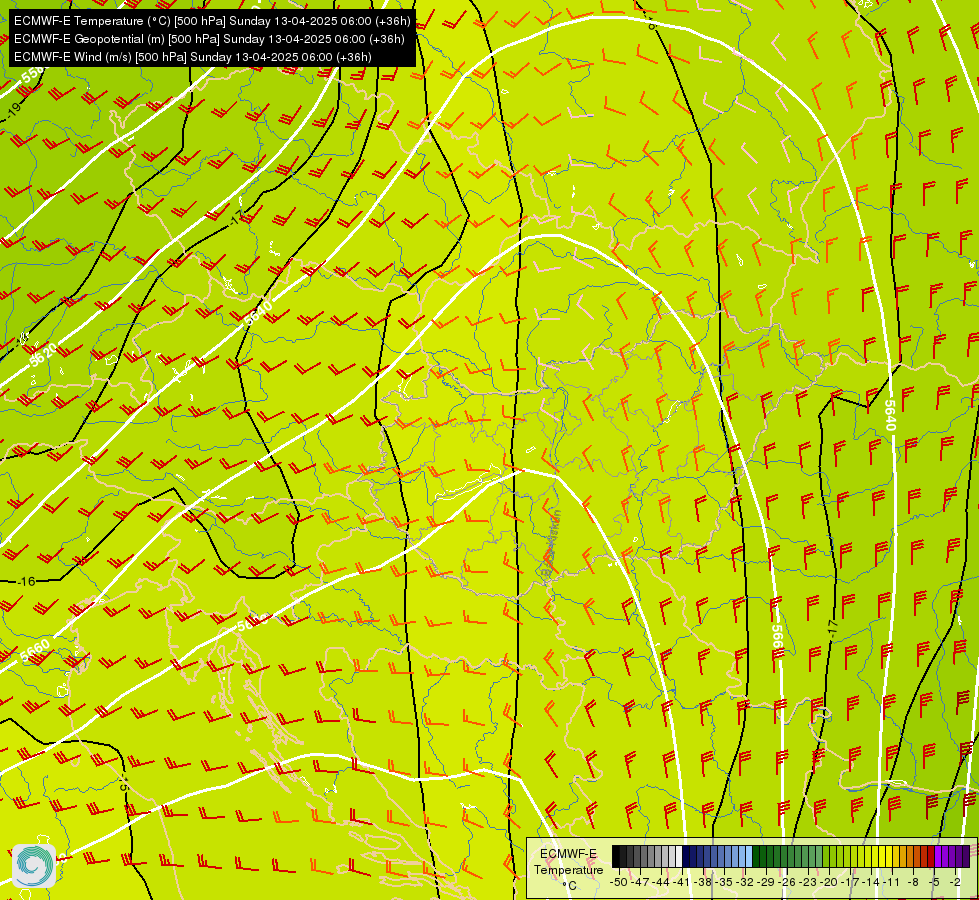Select the ECMWF-E Wind 500 hPa title line

point(193,57)
